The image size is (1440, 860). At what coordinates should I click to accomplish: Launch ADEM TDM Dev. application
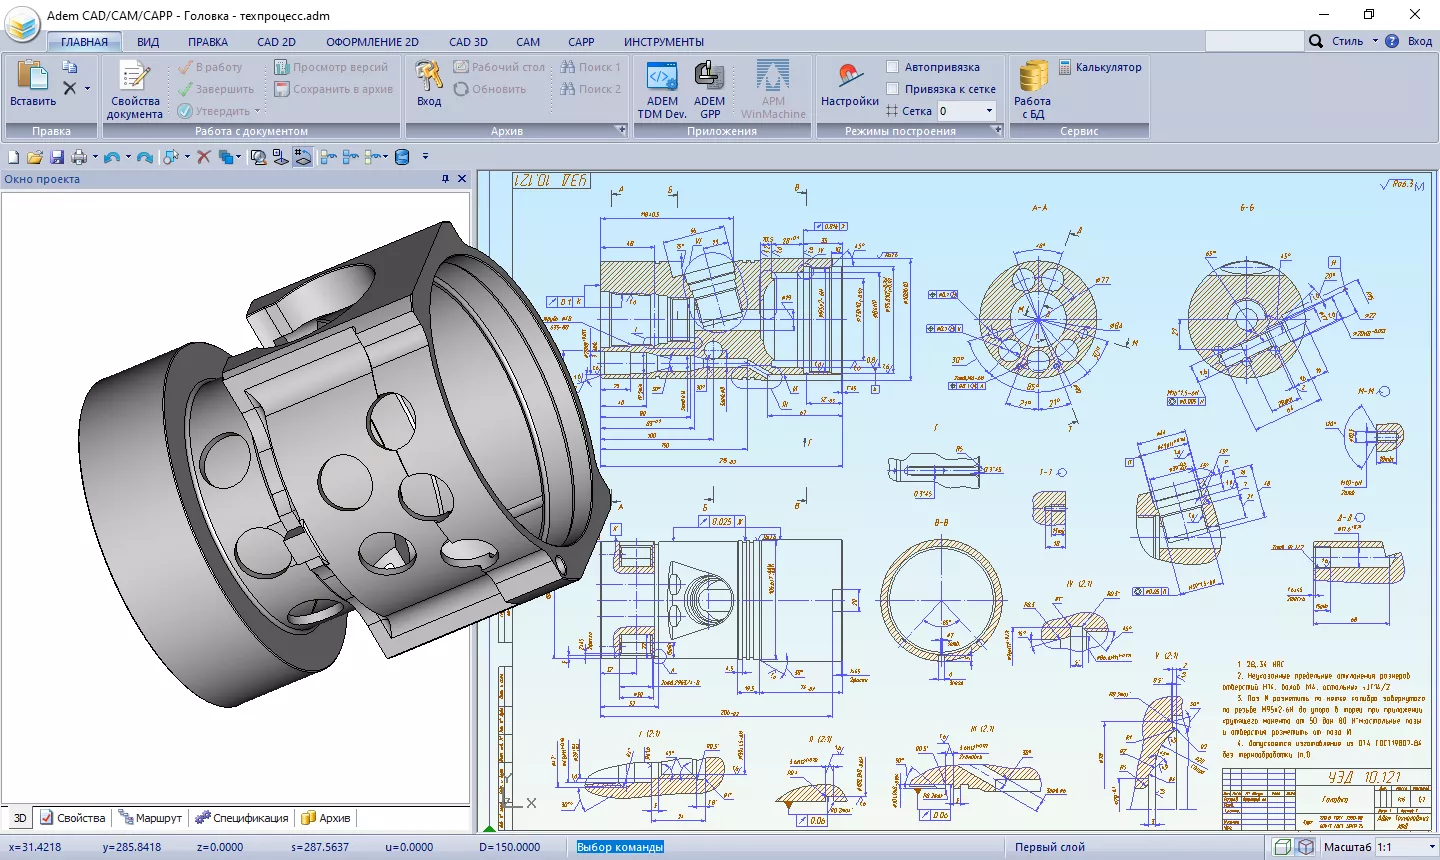(662, 90)
